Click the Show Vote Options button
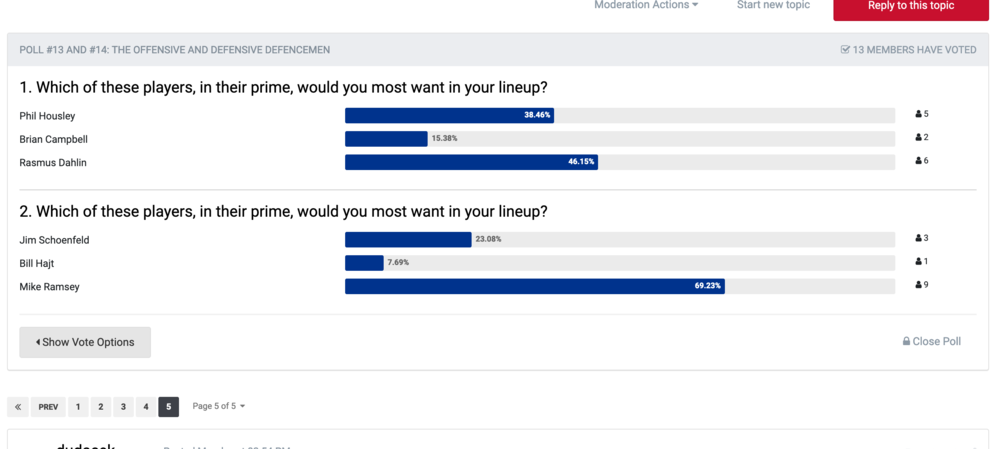The height and width of the screenshot is (449, 1000). coord(85,342)
